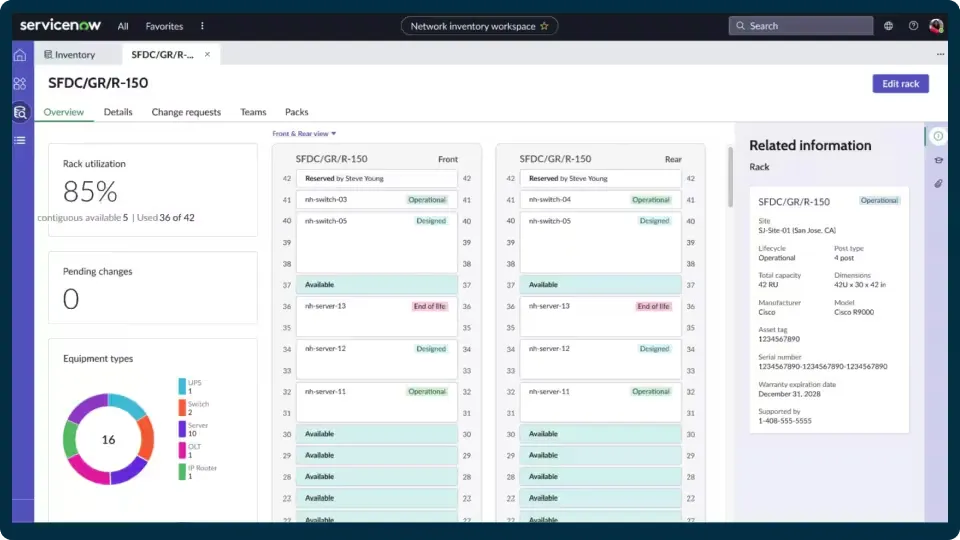
Task: Click the rack view vertical scrollbar
Action: (730, 176)
